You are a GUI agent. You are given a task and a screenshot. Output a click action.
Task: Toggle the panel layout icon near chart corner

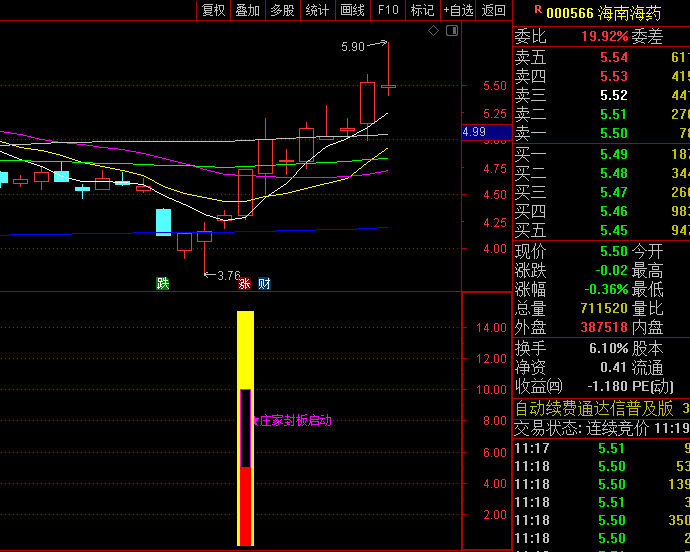coord(452,30)
